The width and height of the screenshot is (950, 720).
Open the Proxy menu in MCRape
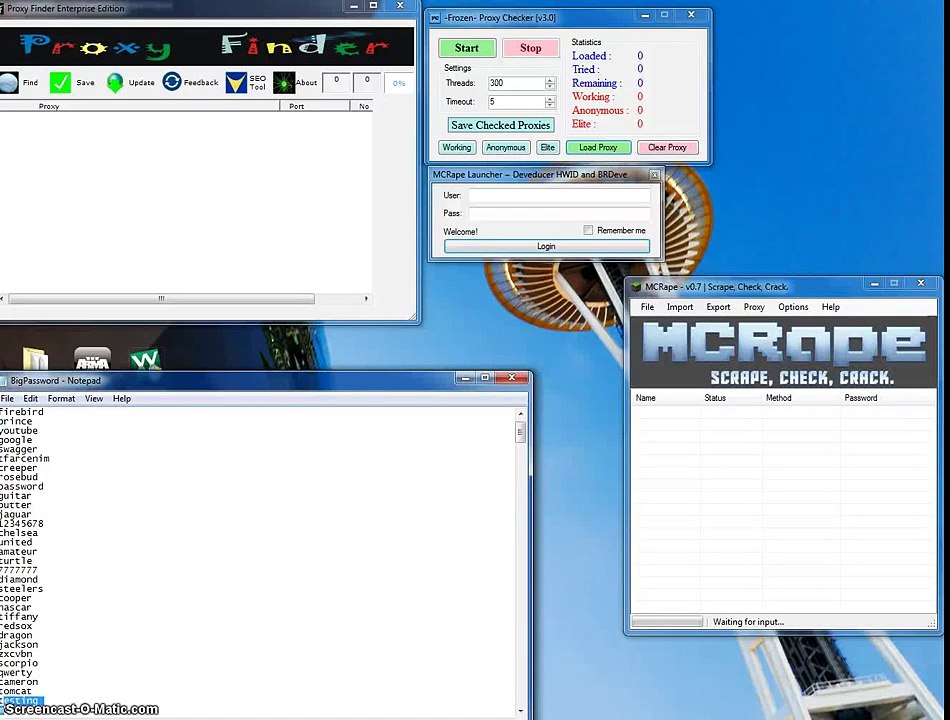[754, 307]
